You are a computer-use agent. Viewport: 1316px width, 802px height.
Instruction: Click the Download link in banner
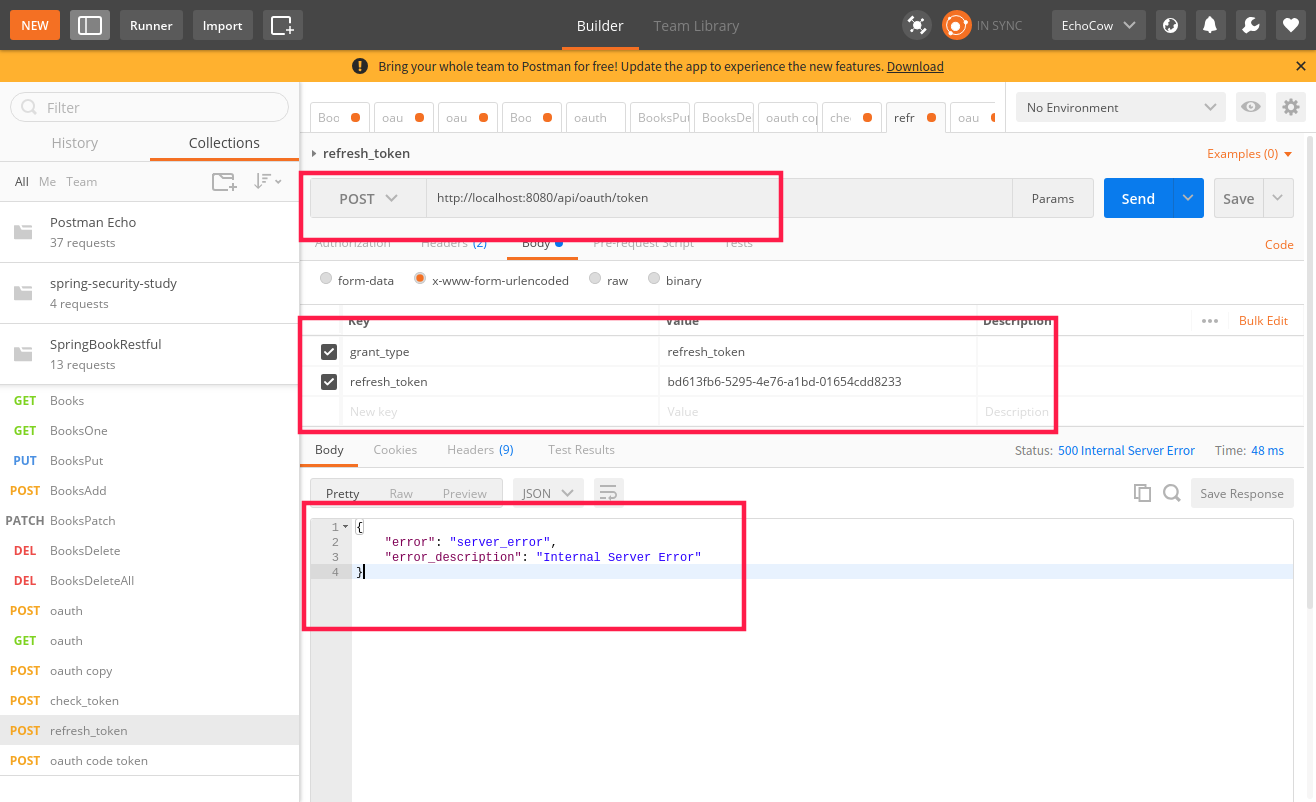915,66
